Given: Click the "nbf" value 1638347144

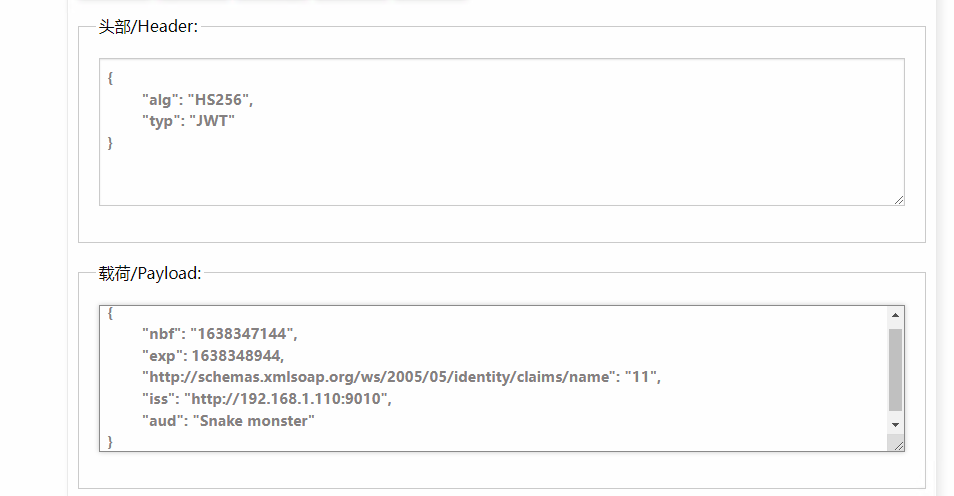Looking at the screenshot, I should [242, 334].
